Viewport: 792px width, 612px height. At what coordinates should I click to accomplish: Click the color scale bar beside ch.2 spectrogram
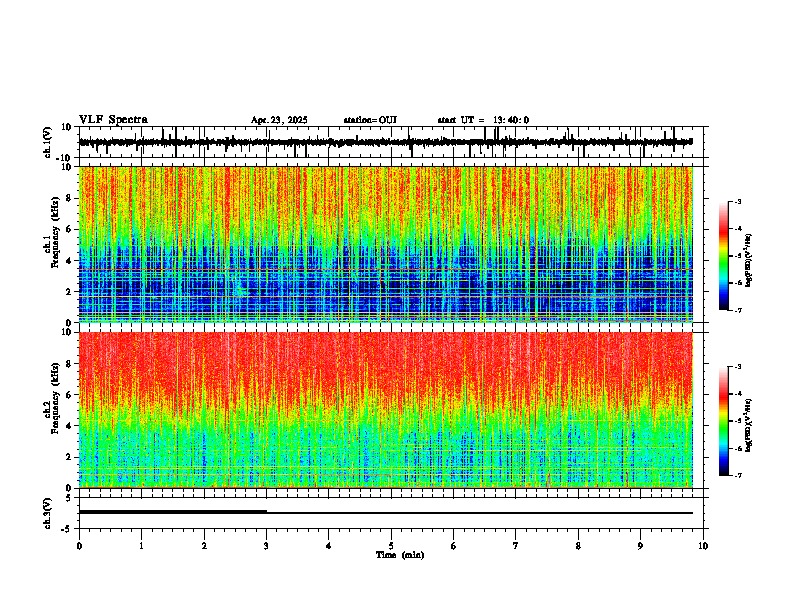pos(724,421)
